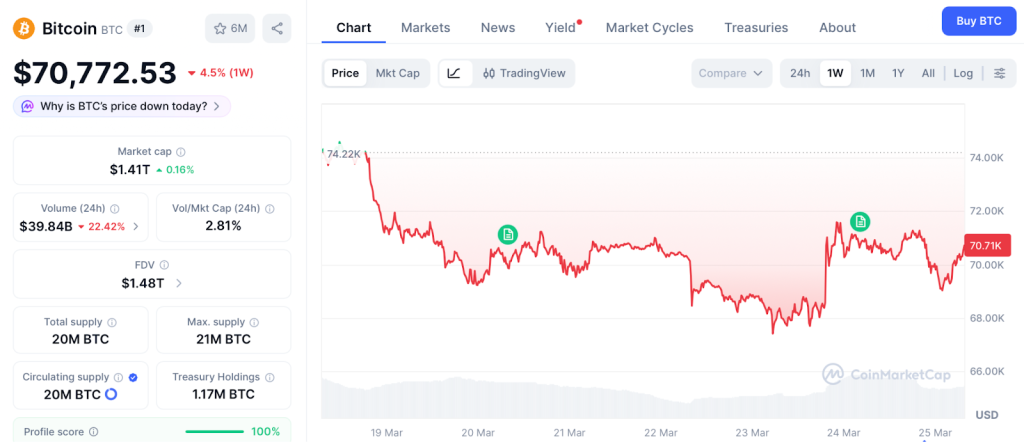Click the Profile score progress bar

213,432
